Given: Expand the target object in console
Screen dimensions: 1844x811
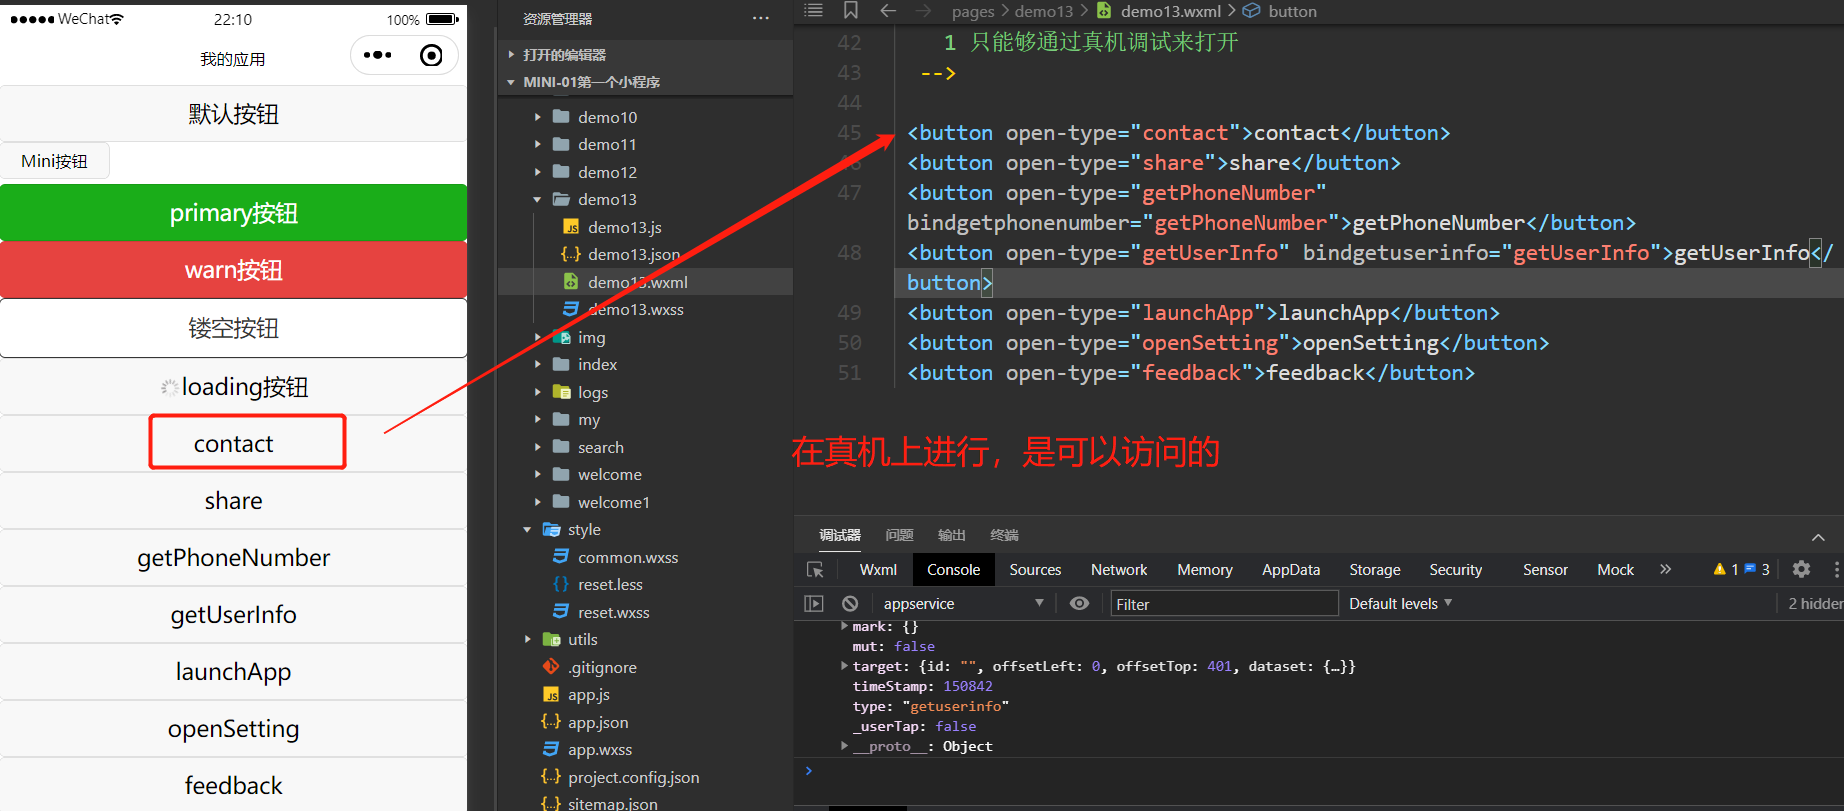Looking at the screenshot, I should click(x=844, y=666).
